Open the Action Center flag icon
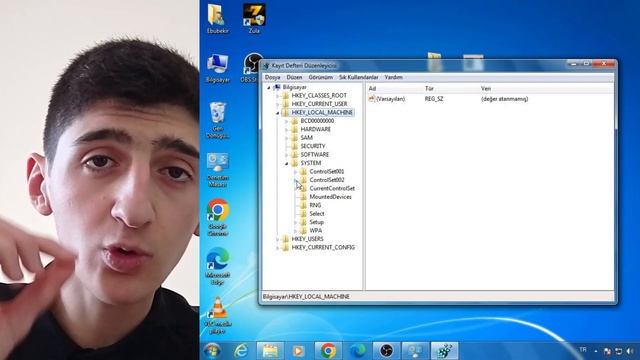The image size is (640, 360). coord(607,351)
